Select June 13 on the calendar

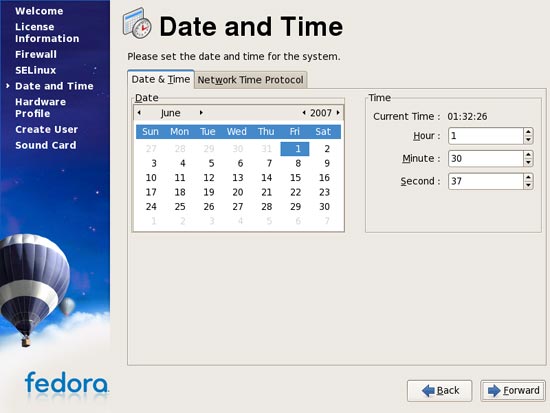tap(237, 178)
